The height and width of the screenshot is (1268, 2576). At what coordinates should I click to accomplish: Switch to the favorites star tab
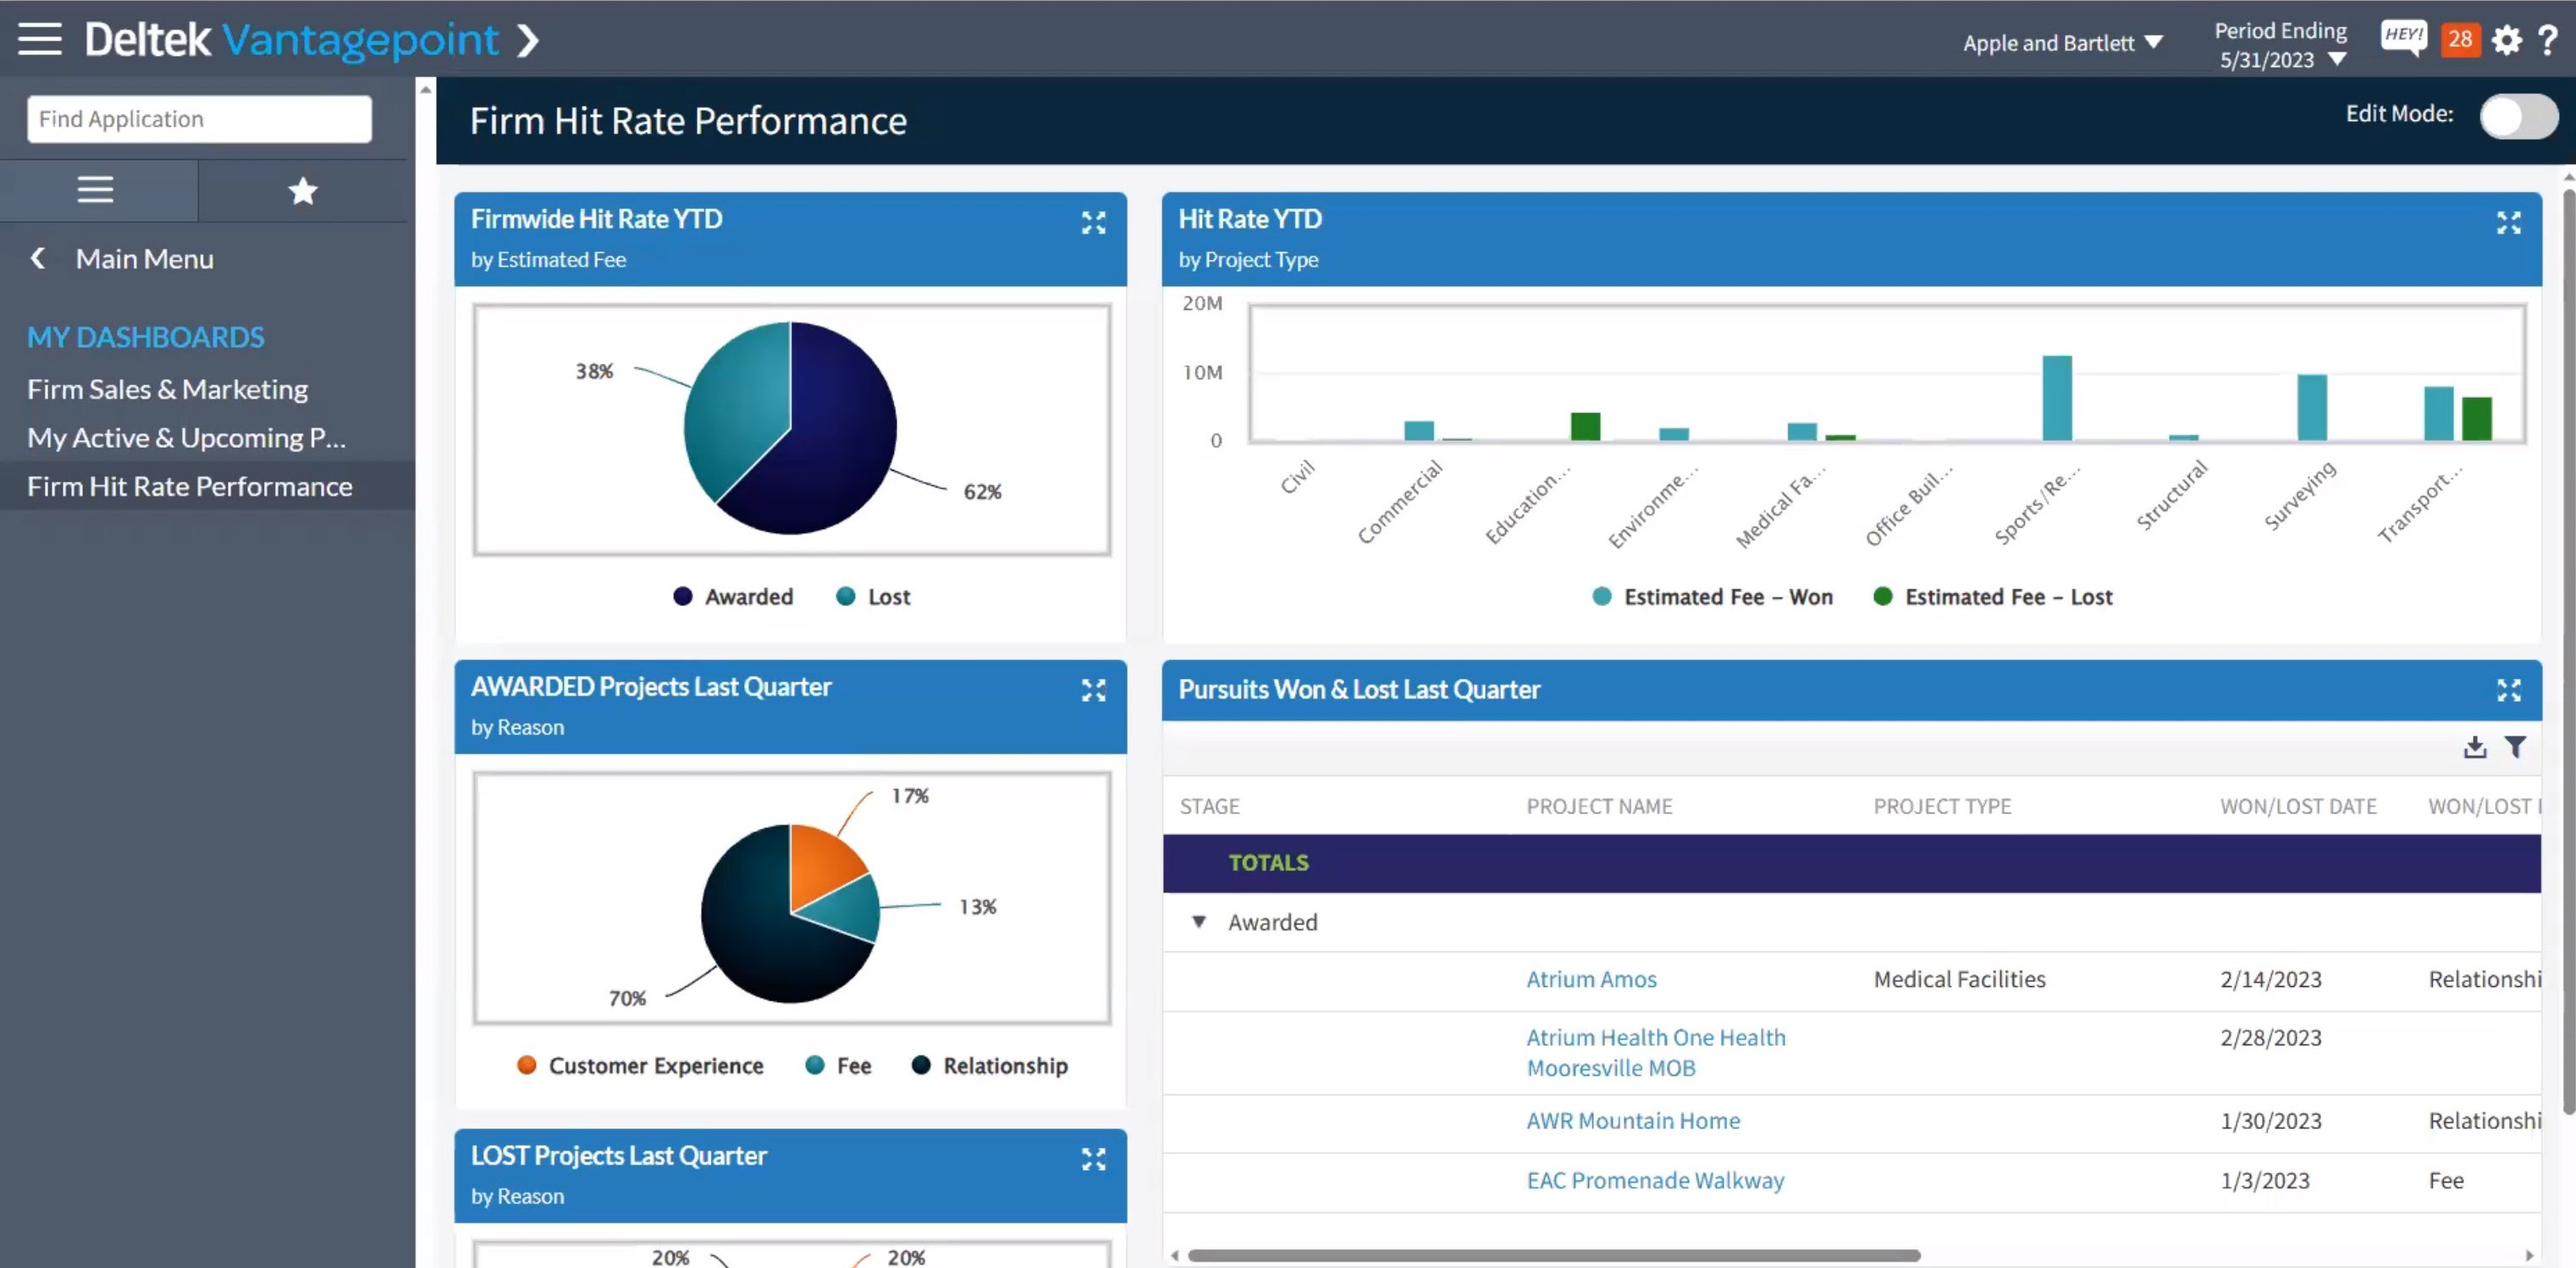click(x=302, y=190)
